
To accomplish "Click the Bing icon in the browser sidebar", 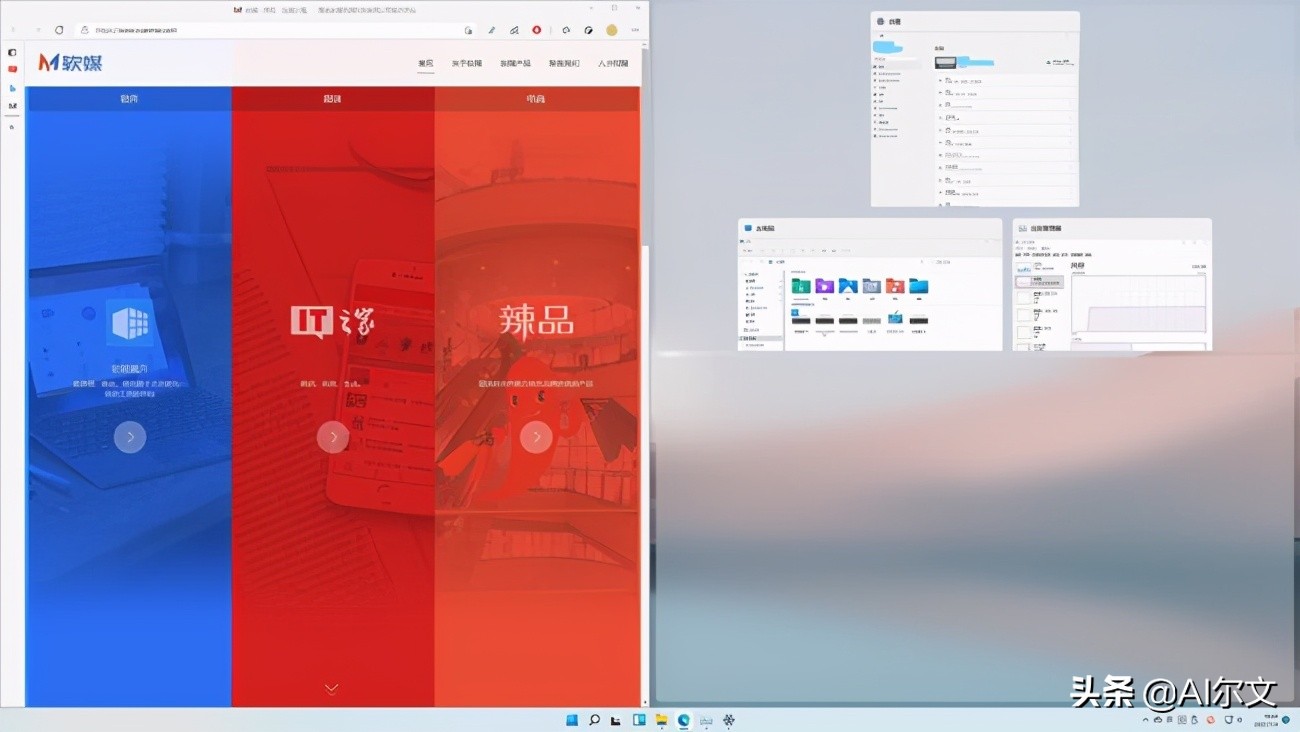I will [x=12, y=86].
